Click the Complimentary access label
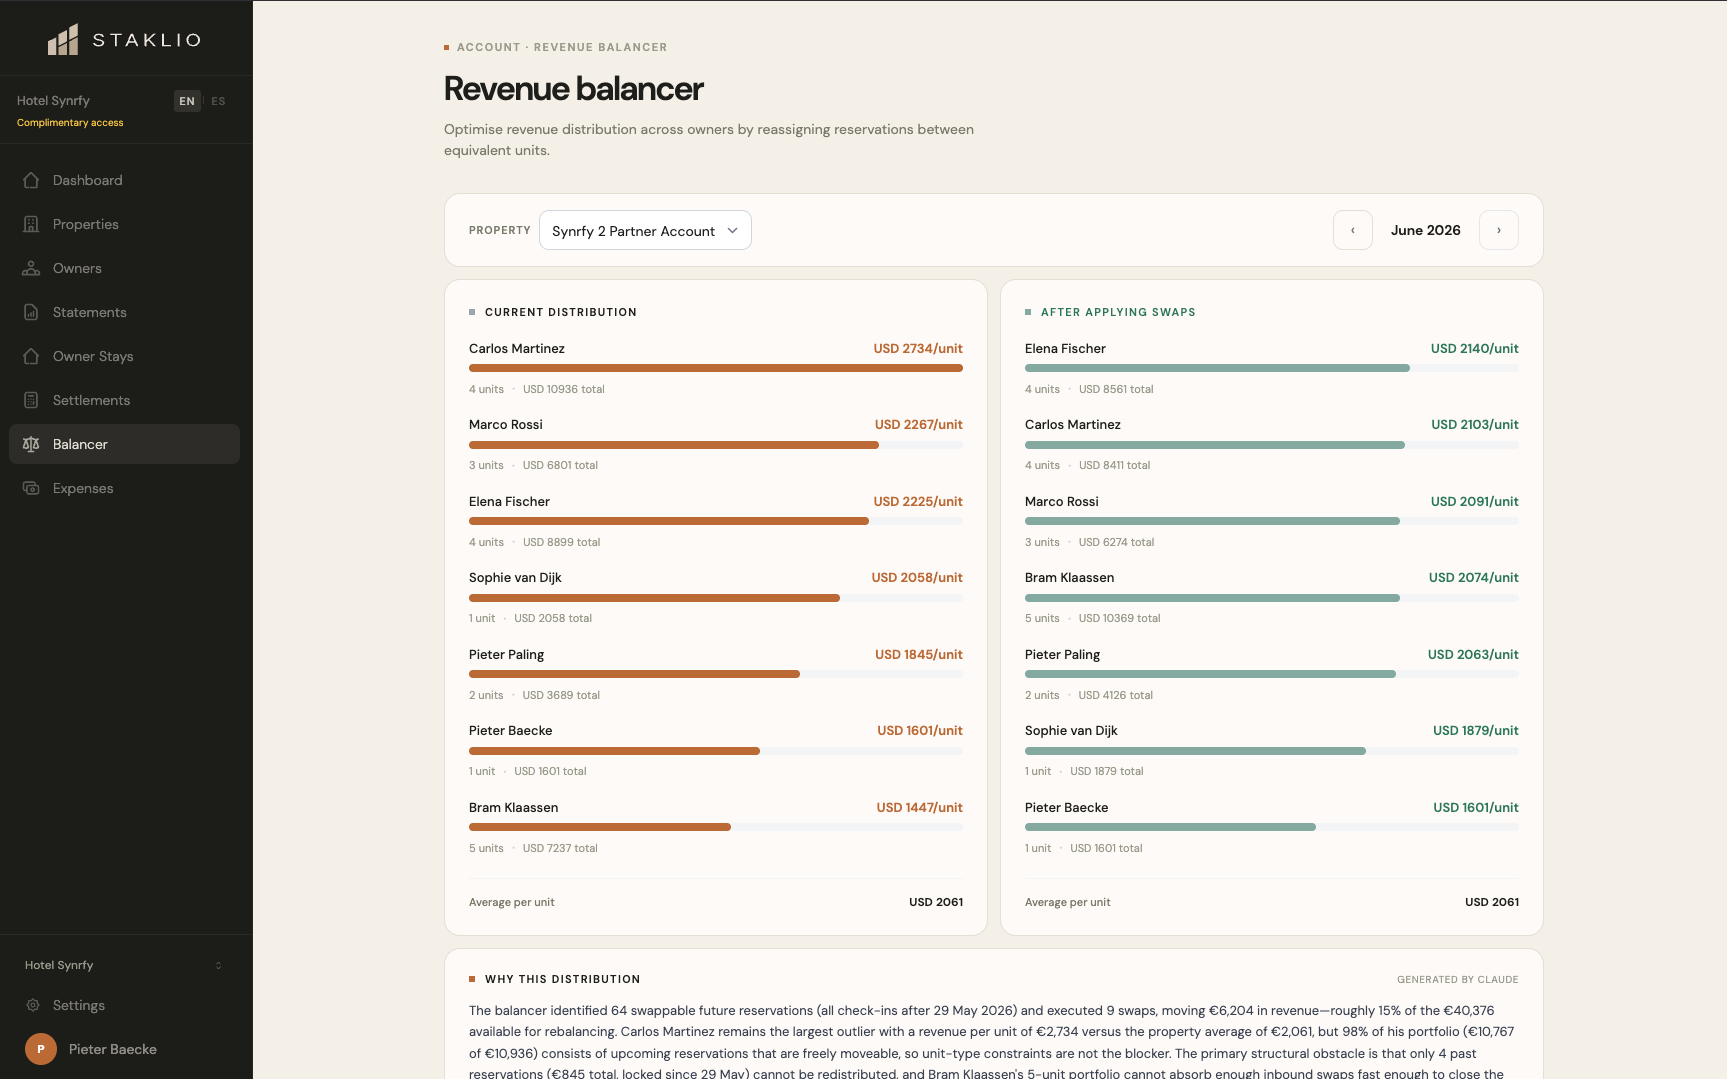 pyautogui.click(x=70, y=123)
